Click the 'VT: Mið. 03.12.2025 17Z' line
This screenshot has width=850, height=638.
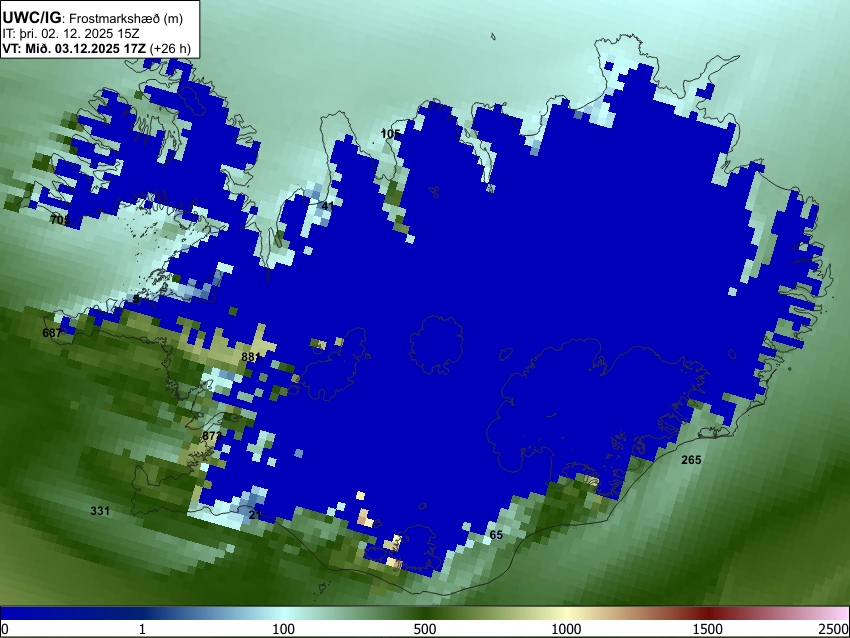[74, 48]
